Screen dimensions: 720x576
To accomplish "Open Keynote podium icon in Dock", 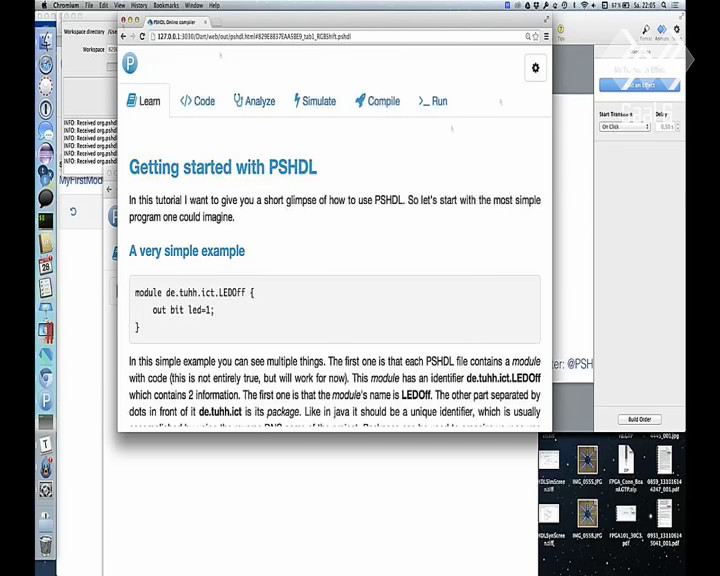I will (45, 310).
